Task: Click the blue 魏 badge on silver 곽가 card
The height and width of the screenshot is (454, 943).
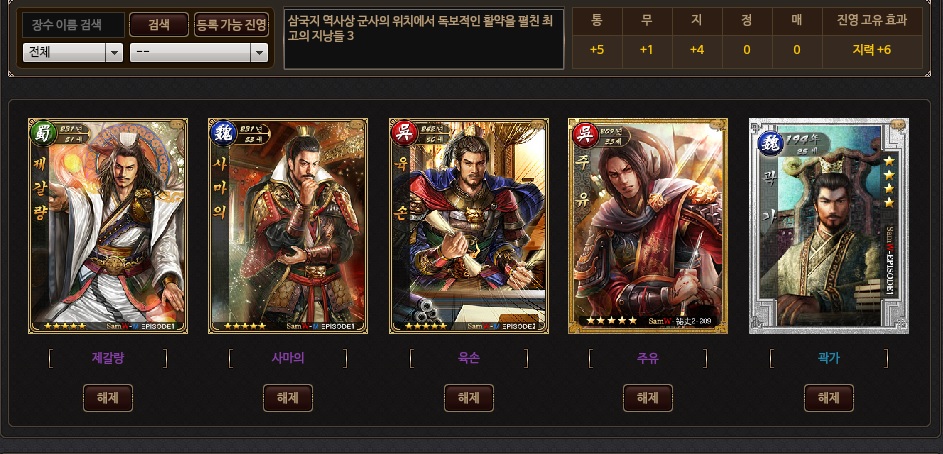Action: point(770,144)
